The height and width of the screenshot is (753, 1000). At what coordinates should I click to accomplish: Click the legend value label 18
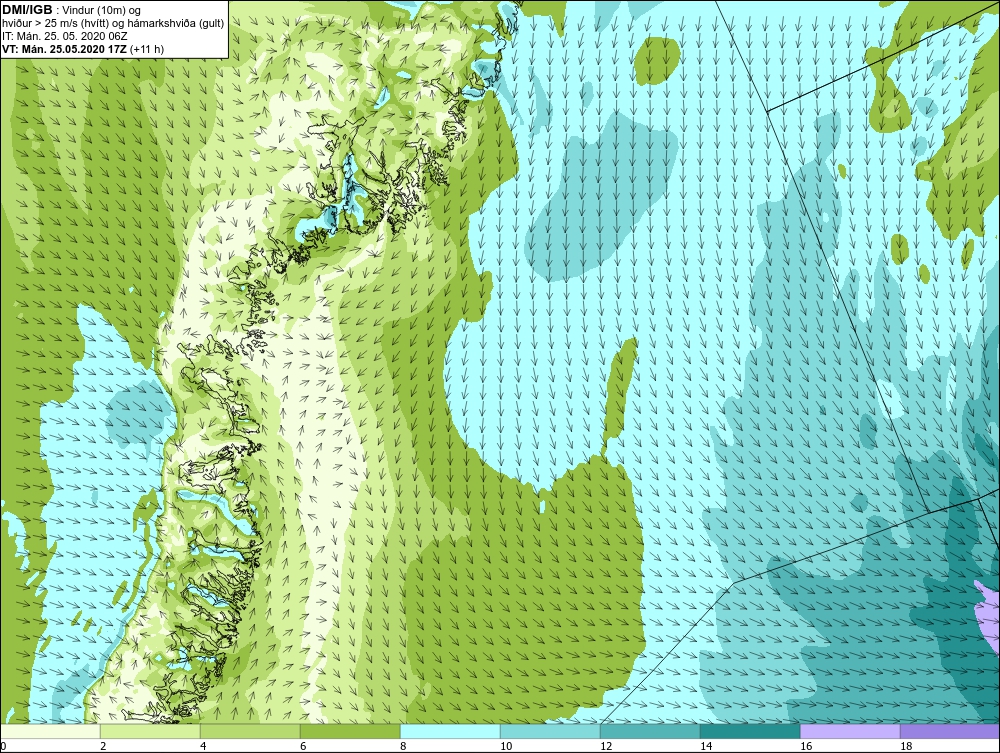point(906,746)
